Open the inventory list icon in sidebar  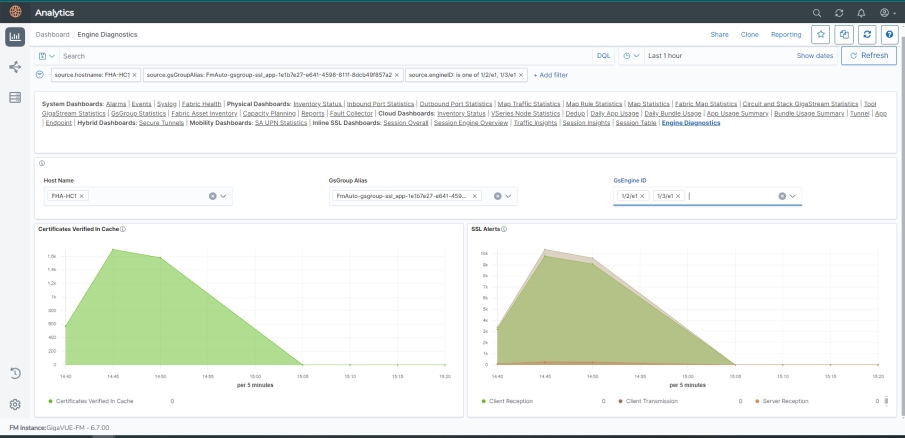[15, 97]
